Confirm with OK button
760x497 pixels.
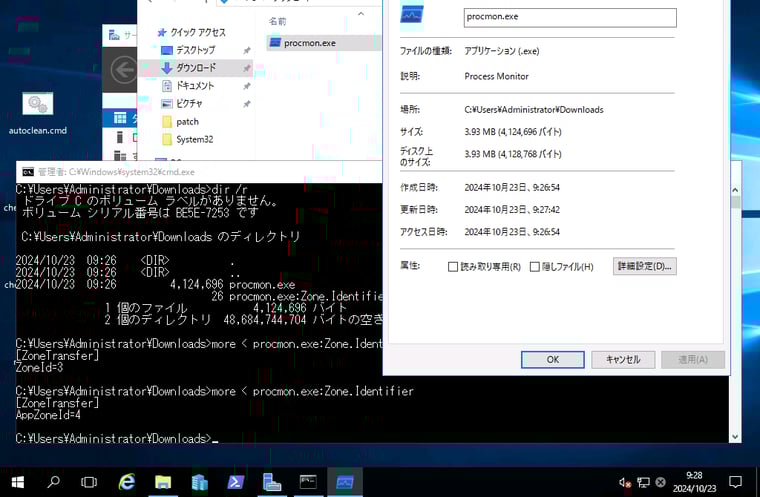(553, 359)
